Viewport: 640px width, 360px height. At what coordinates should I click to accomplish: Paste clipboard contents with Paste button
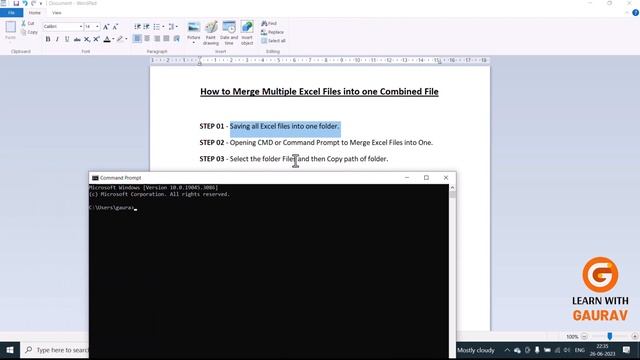click(x=11, y=31)
